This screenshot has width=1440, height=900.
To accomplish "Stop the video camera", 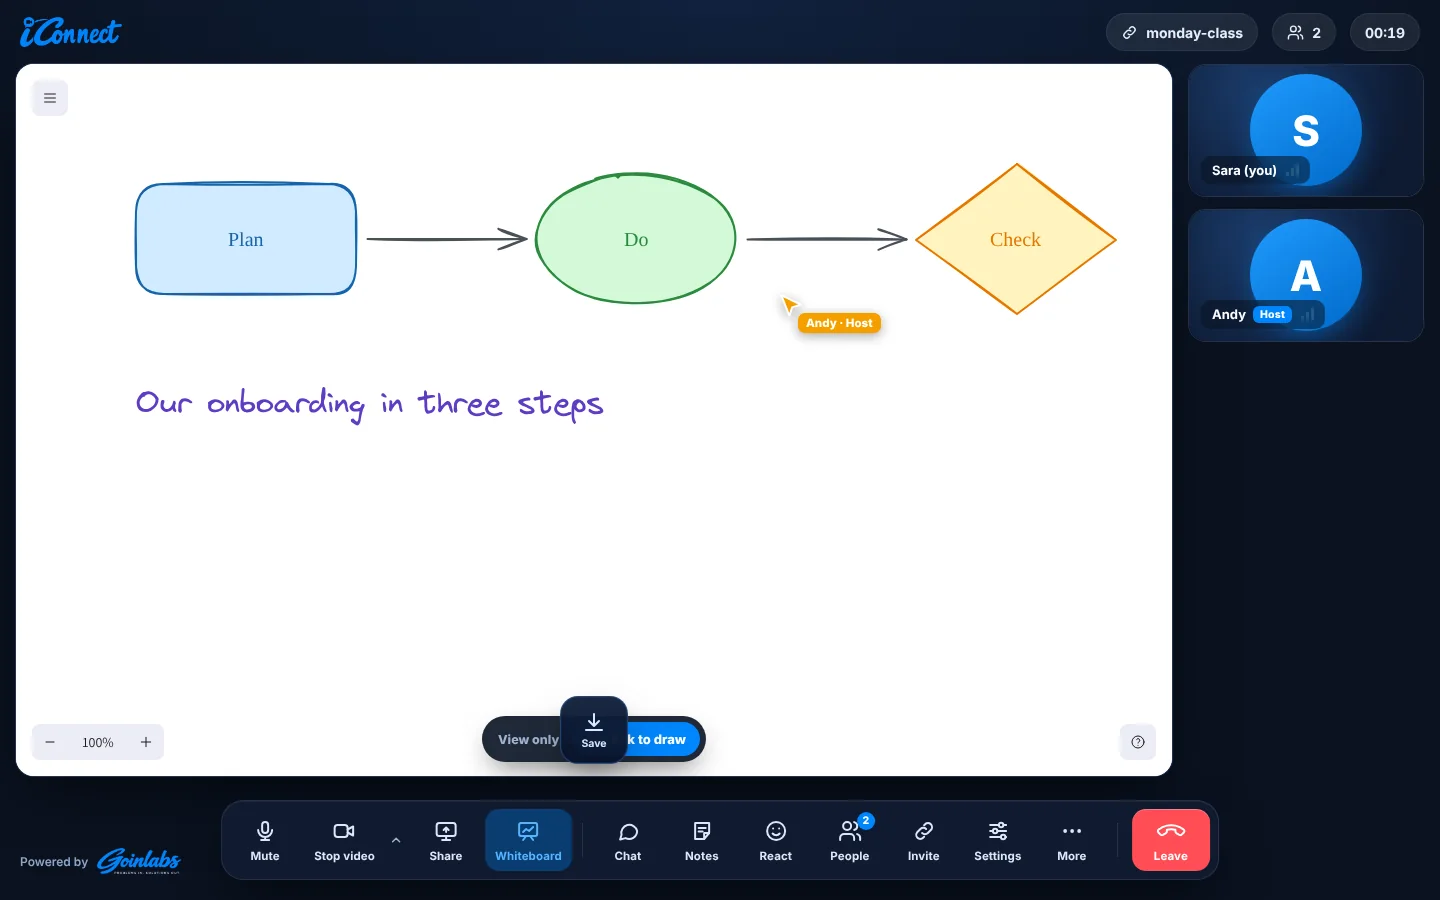I will pyautogui.click(x=344, y=840).
